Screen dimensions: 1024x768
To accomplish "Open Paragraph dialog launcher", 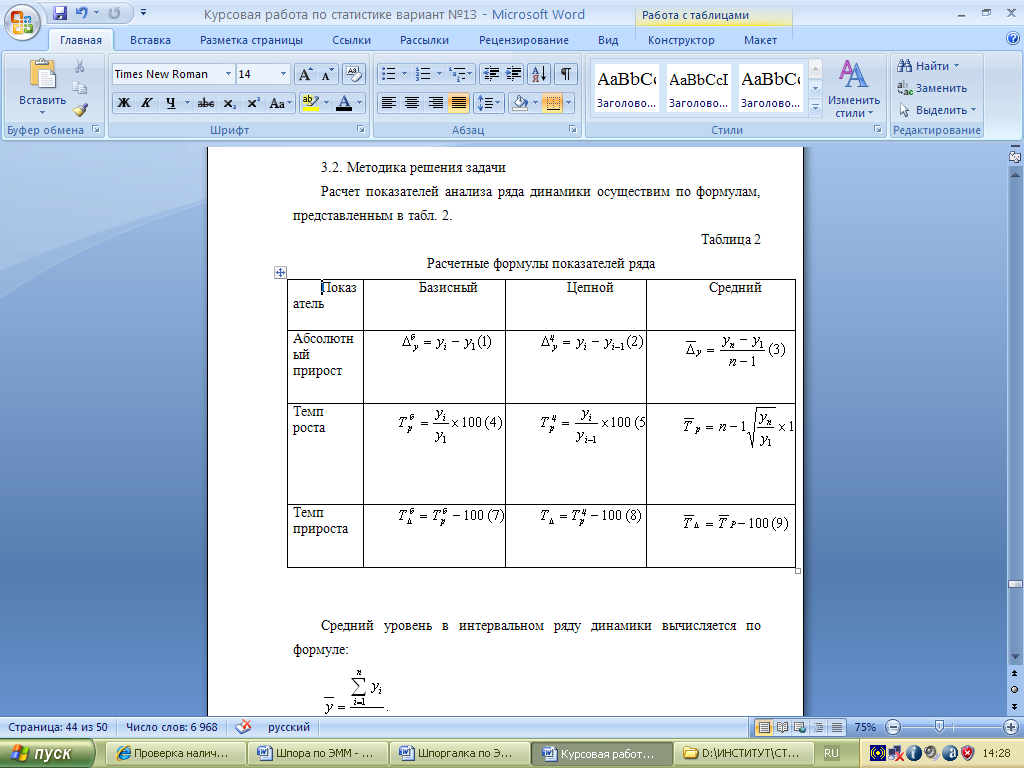I will click(x=573, y=129).
